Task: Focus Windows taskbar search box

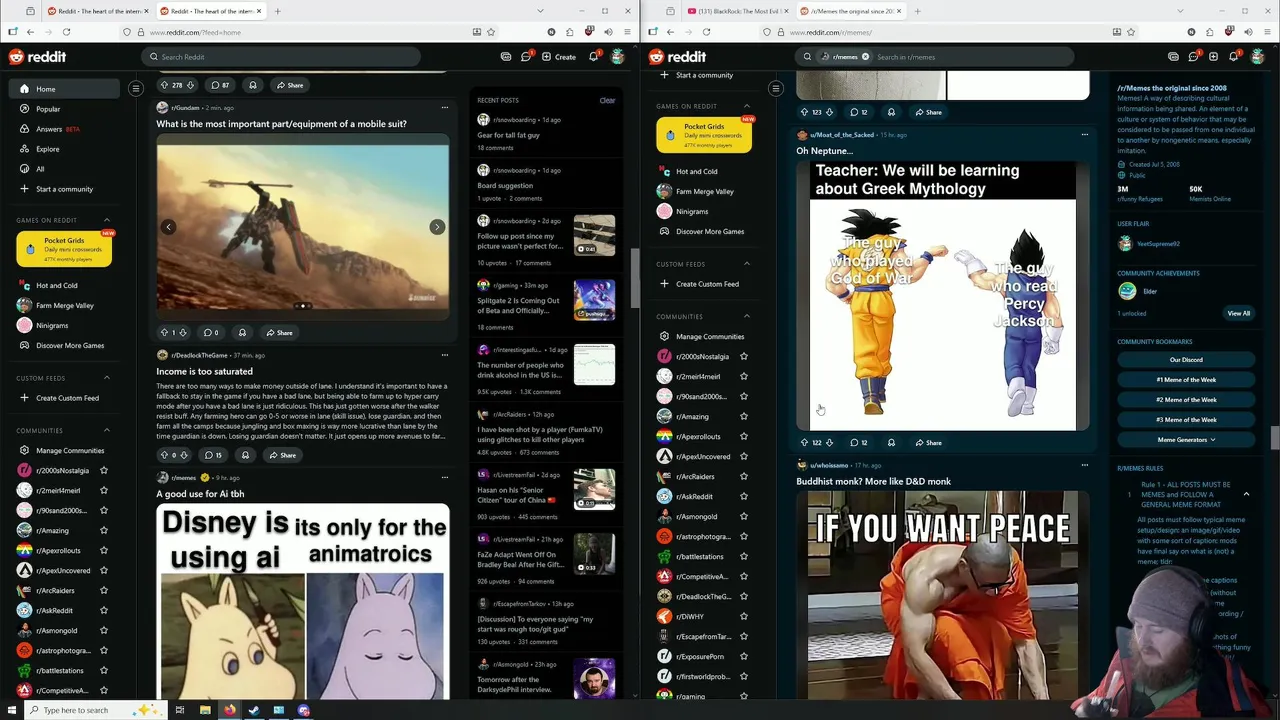Action: click(95, 710)
